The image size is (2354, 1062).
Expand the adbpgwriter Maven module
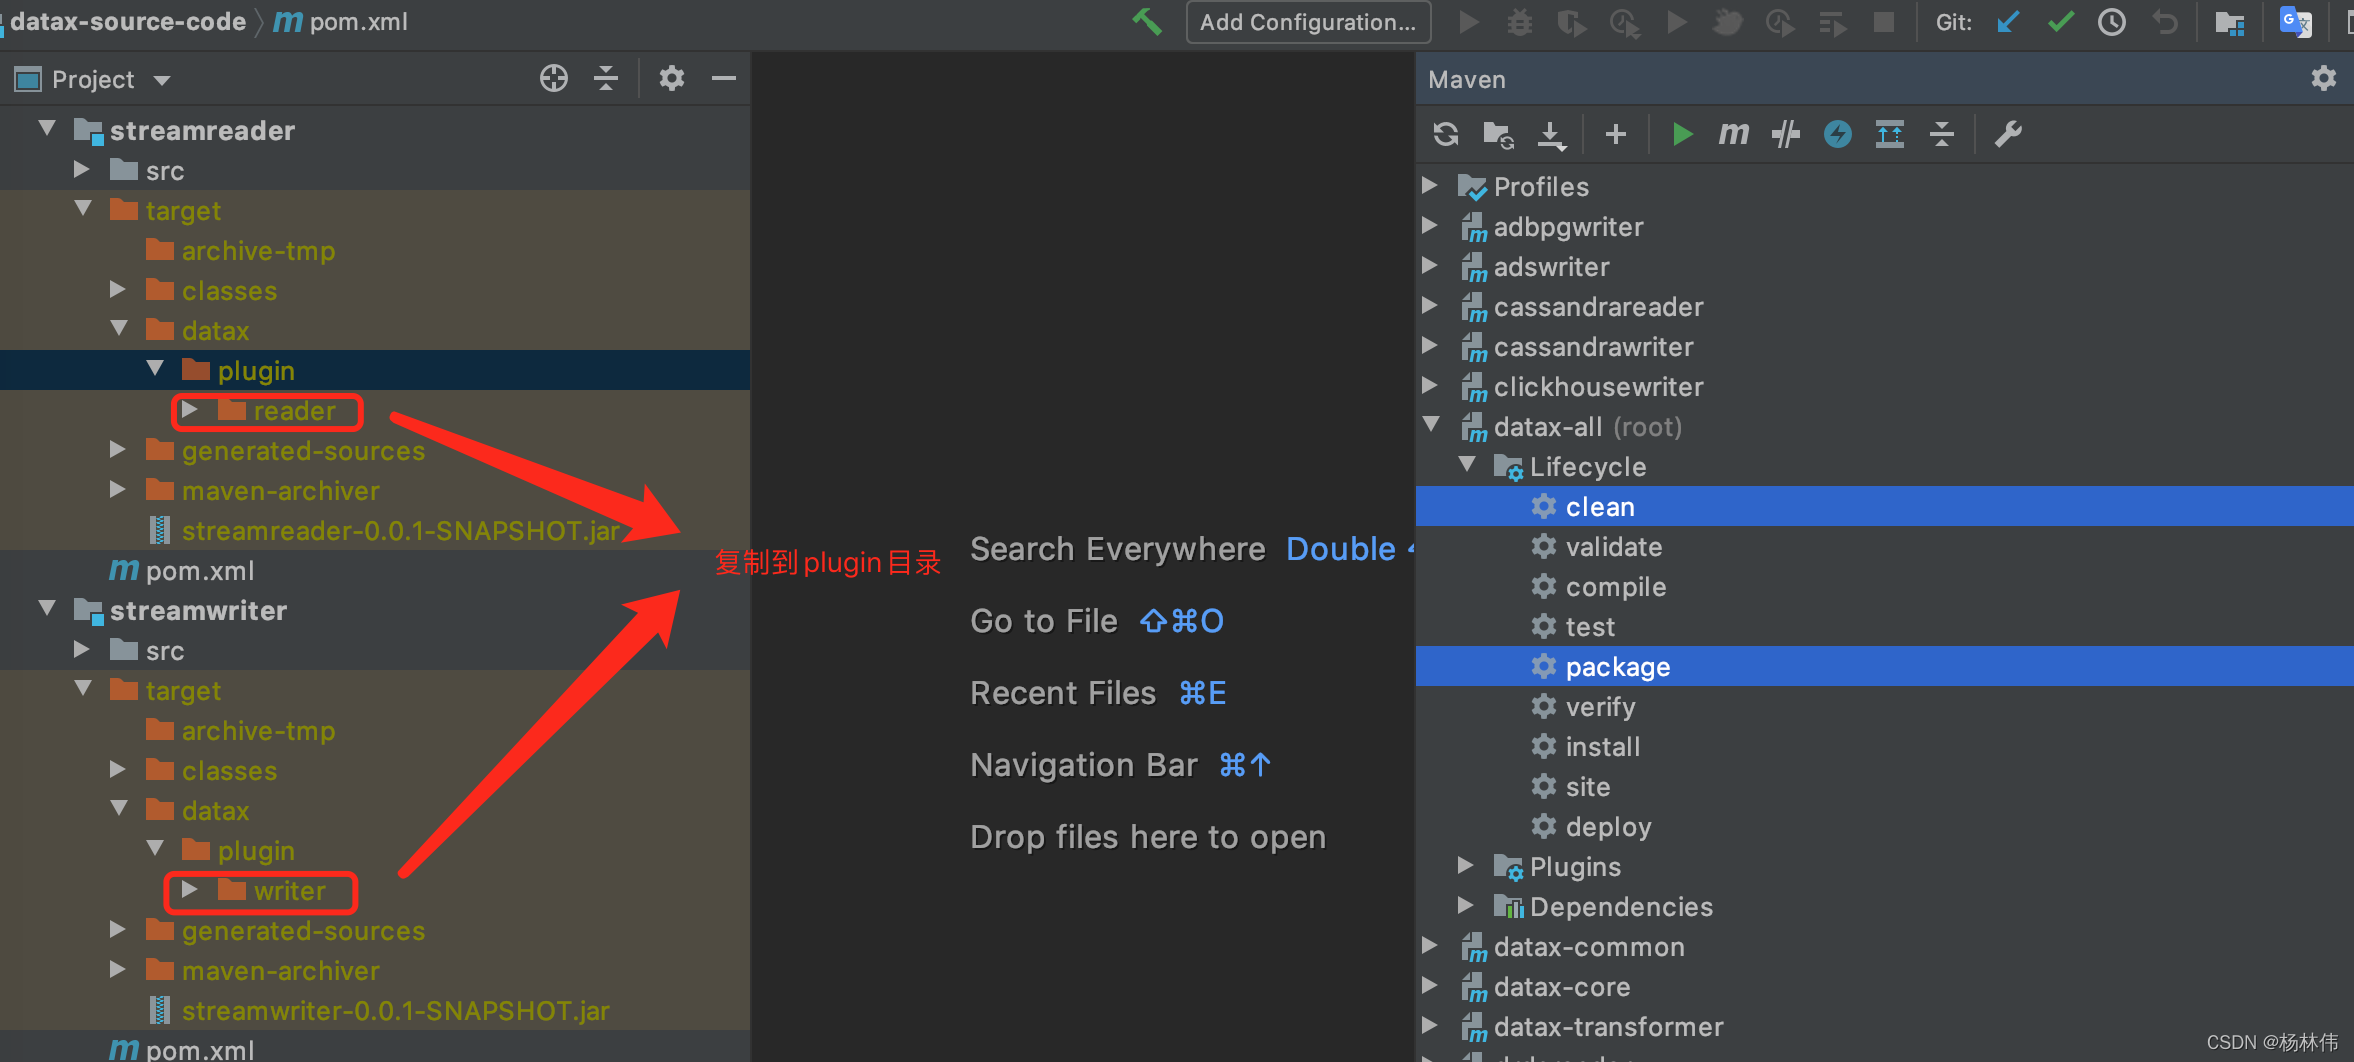tap(1430, 225)
